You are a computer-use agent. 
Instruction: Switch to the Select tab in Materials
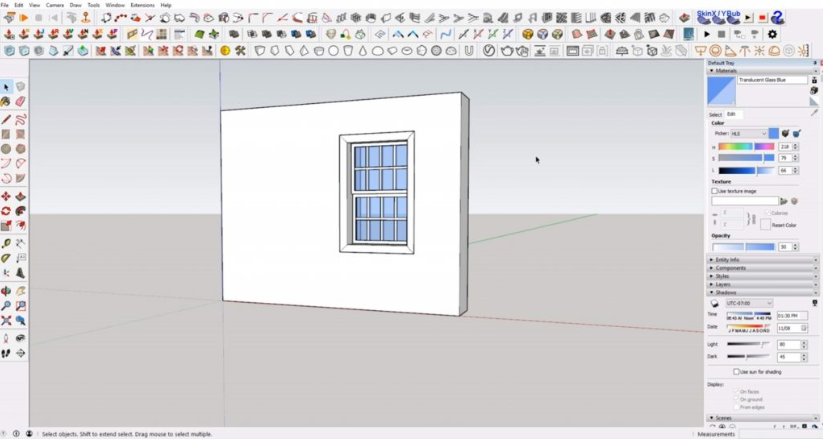715,114
